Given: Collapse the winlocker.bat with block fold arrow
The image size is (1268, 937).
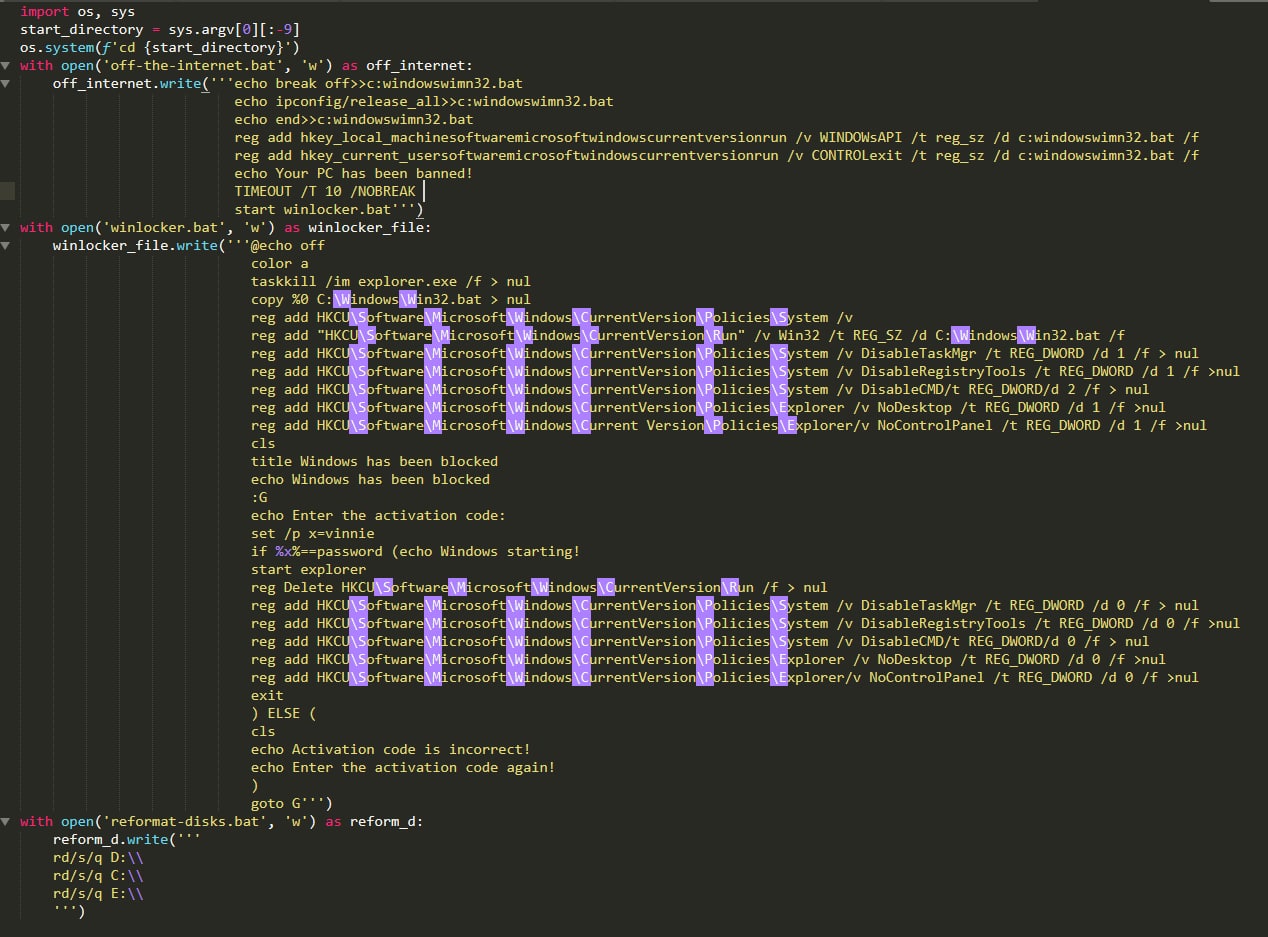Looking at the screenshot, I should click(x=7, y=228).
